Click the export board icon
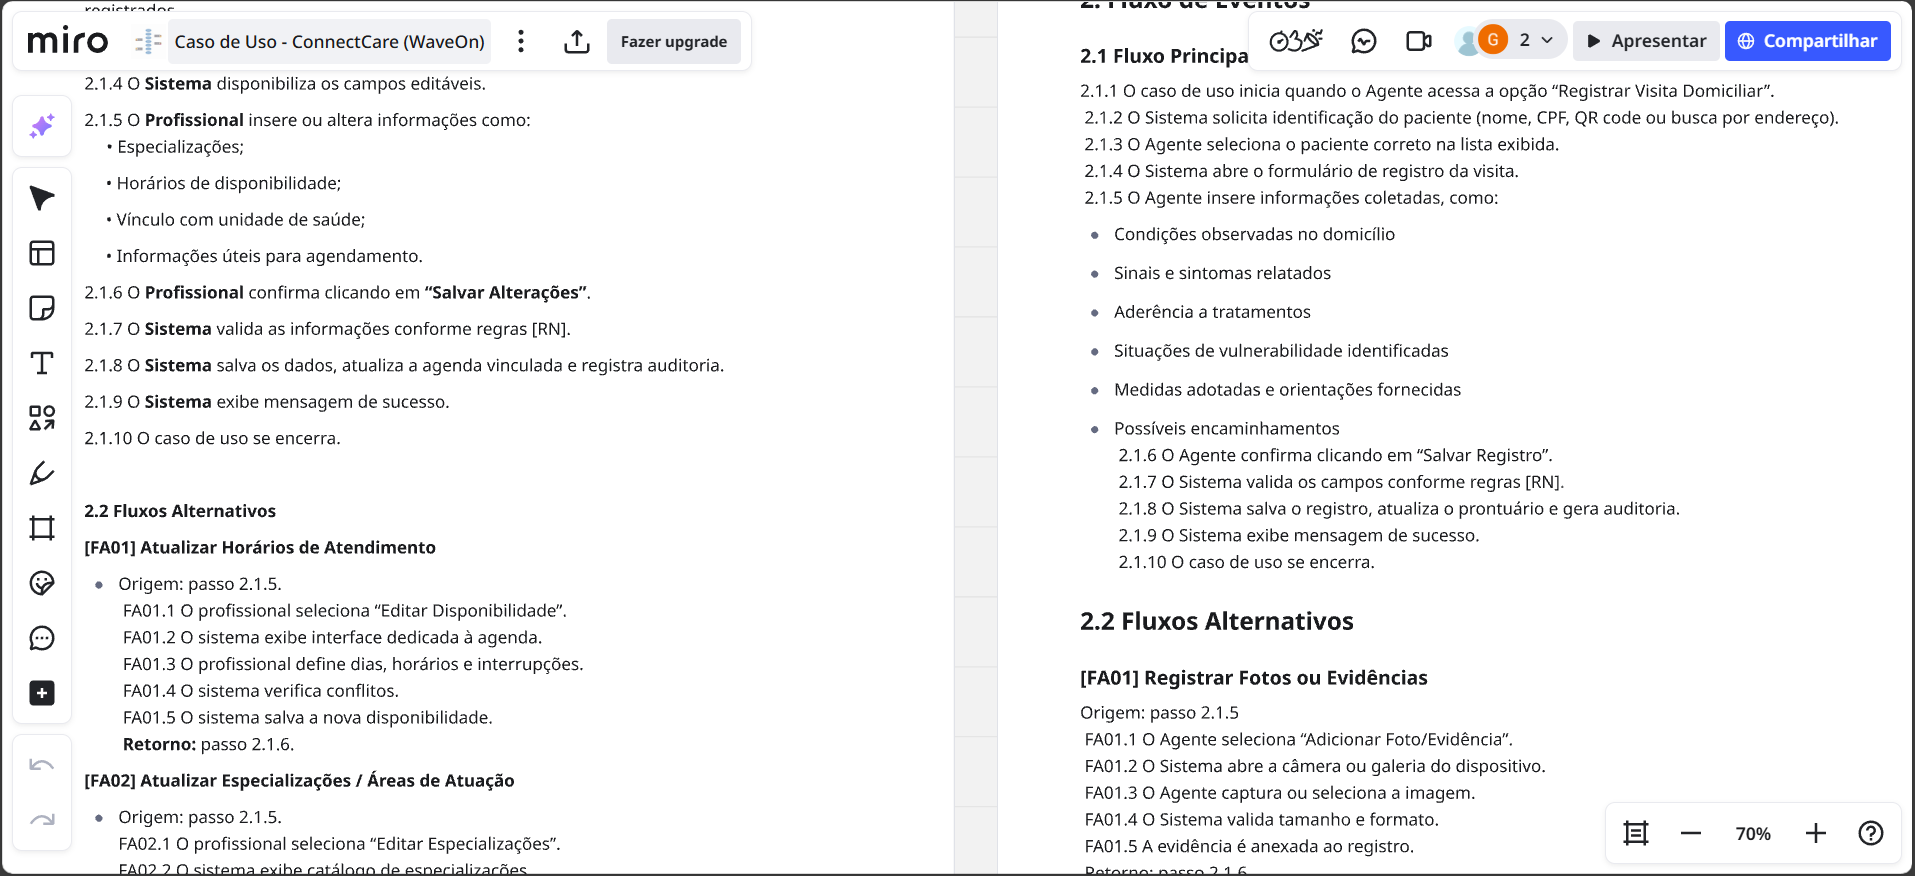 click(x=577, y=41)
